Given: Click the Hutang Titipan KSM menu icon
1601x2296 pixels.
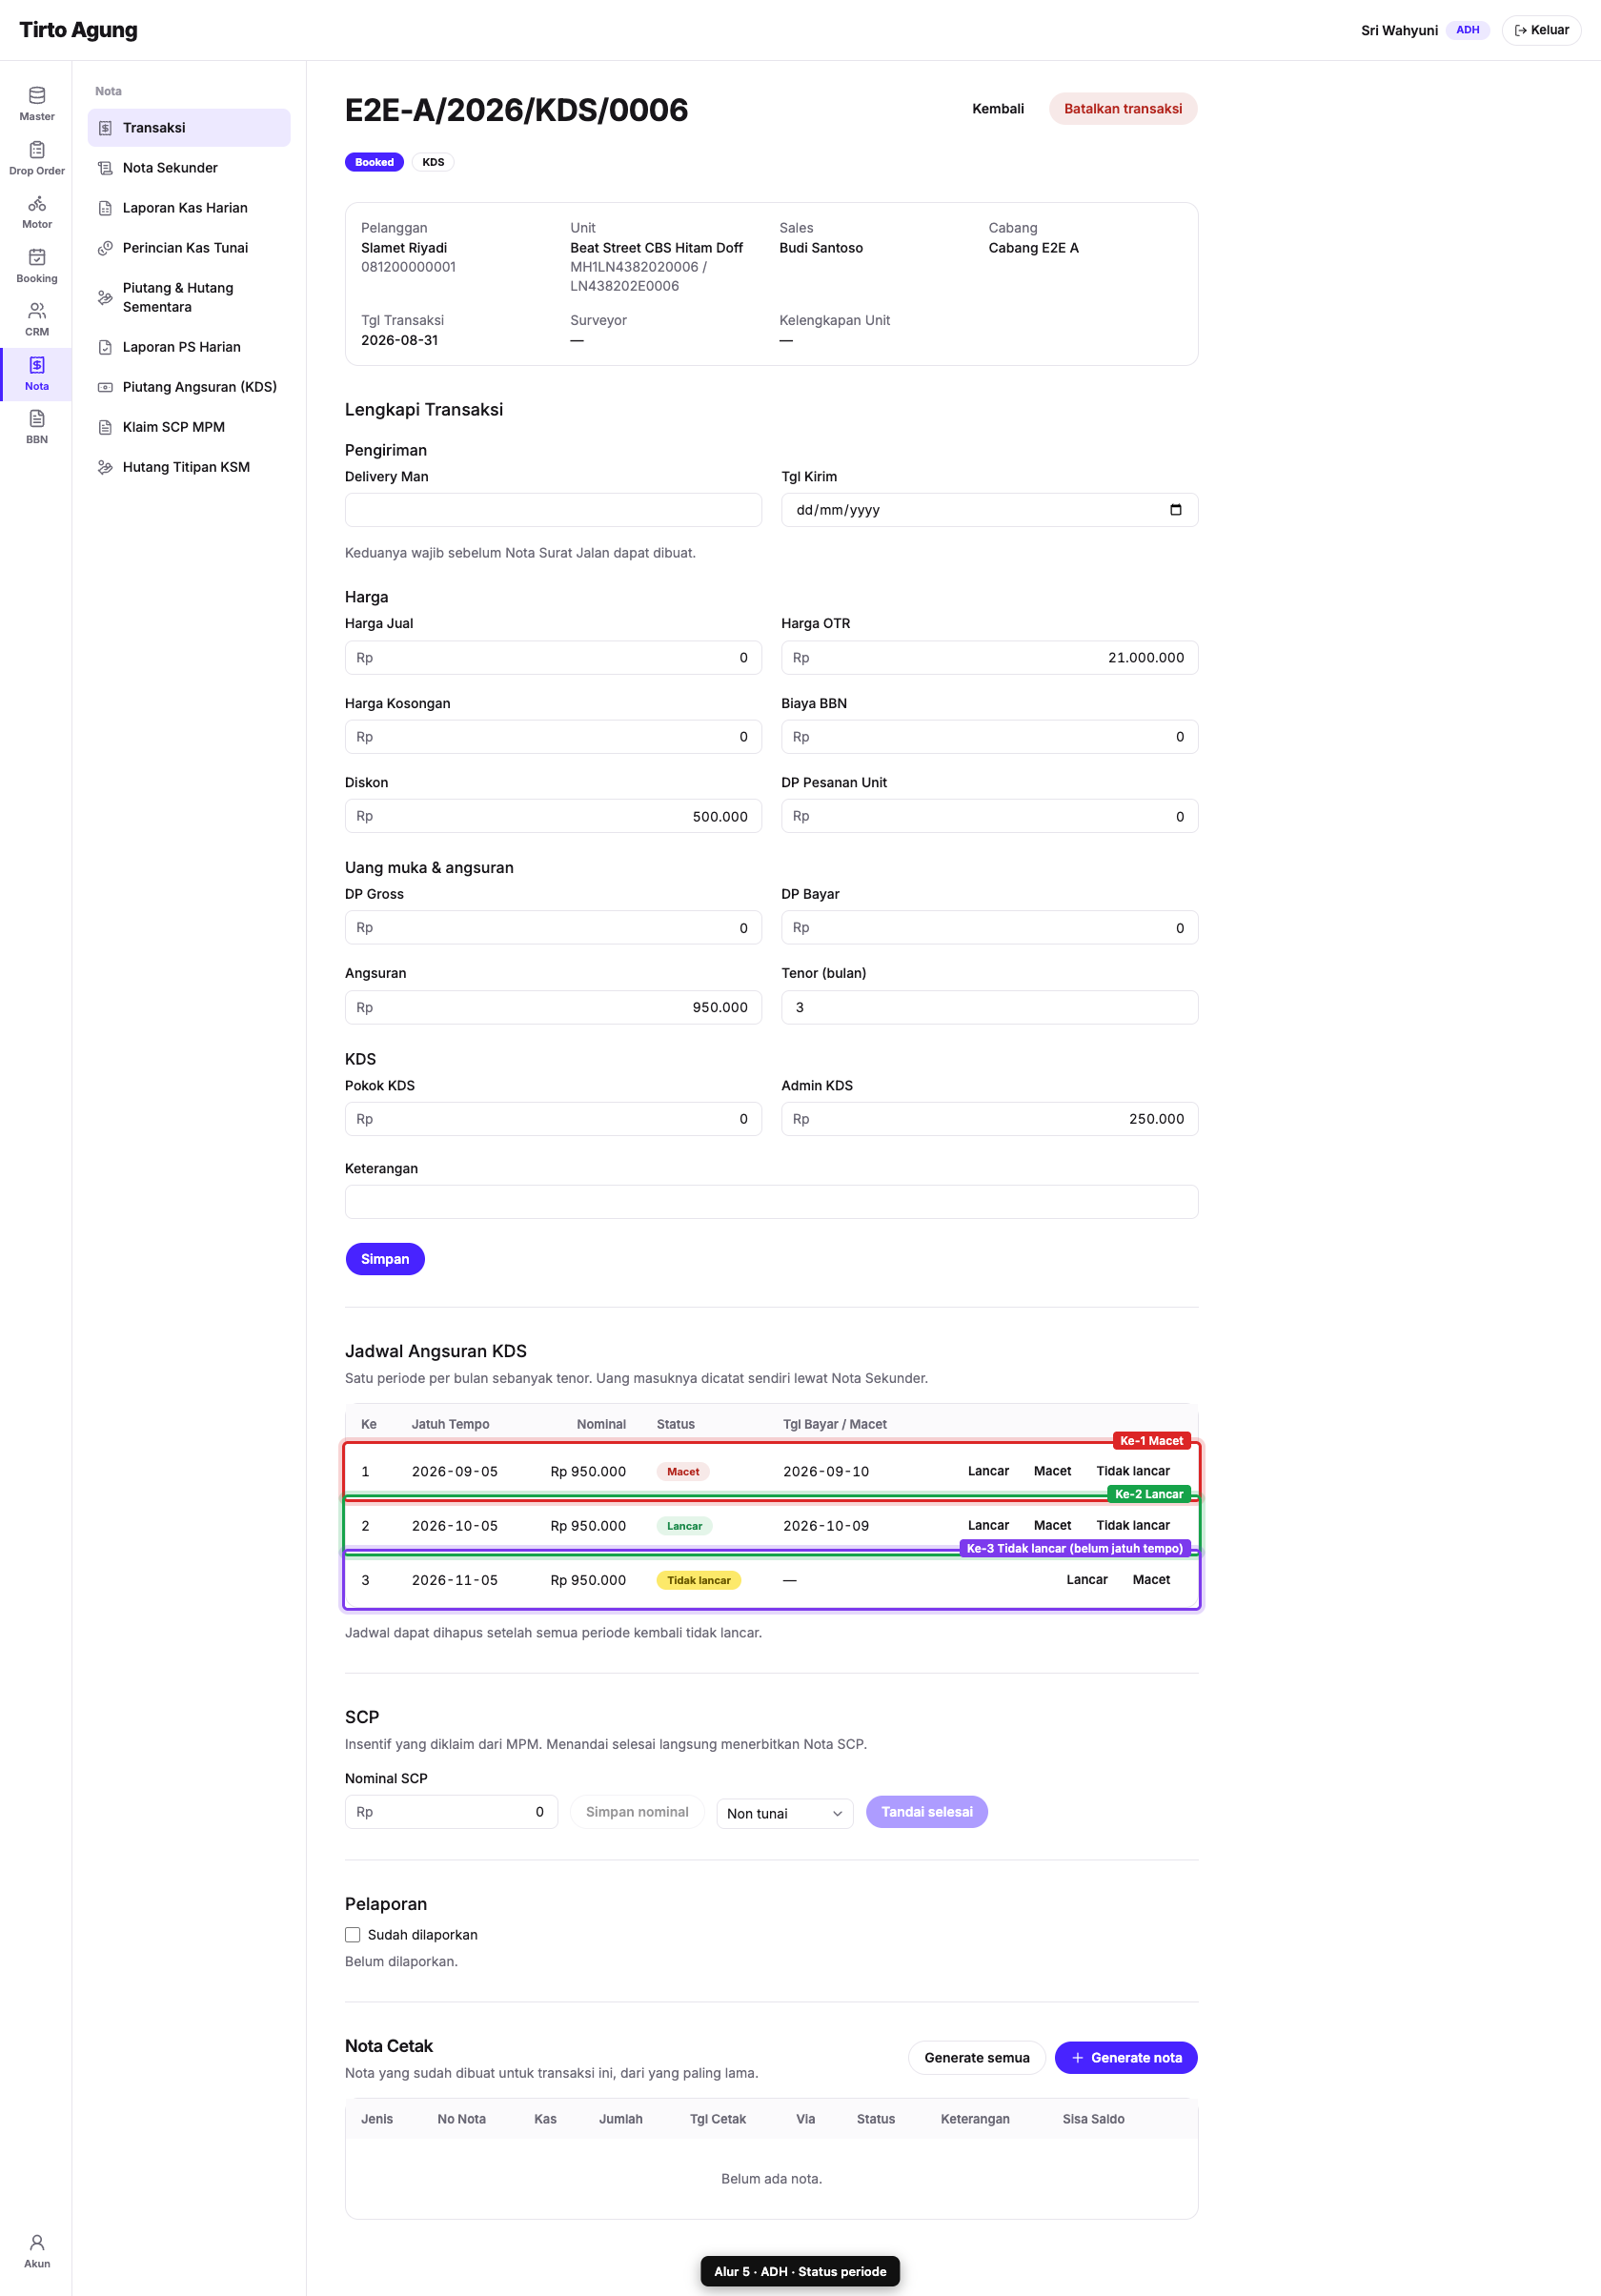Looking at the screenshot, I should point(105,467).
